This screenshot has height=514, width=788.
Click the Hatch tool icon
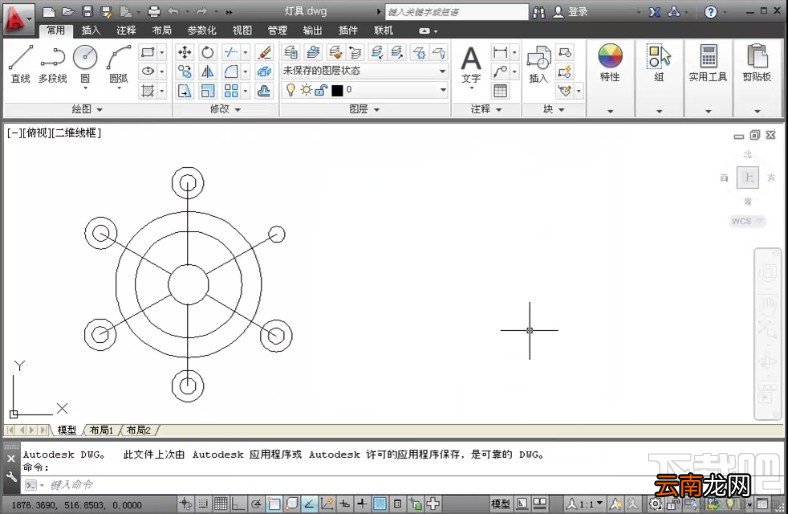tap(148, 91)
